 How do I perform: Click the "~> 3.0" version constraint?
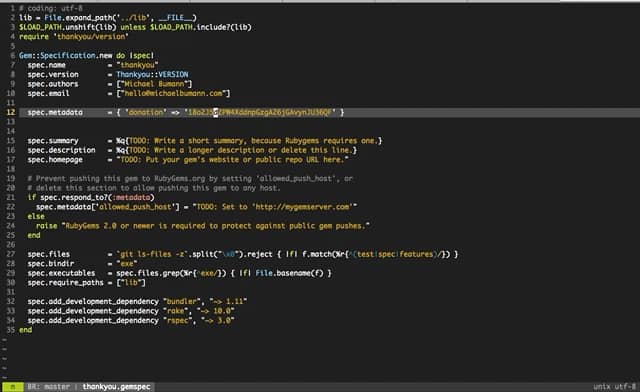[x=218, y=321]
